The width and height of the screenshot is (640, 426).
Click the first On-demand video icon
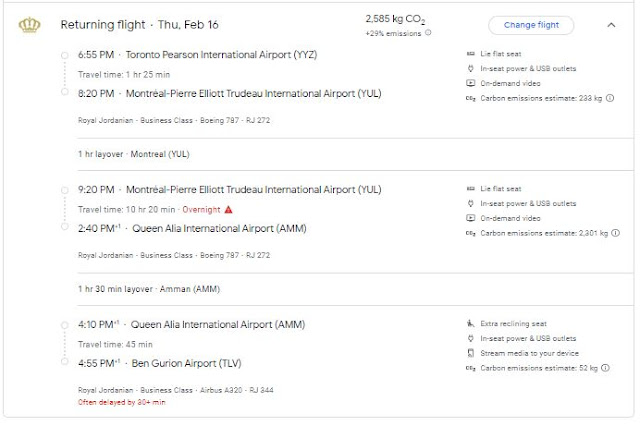(x=471, y=82)
